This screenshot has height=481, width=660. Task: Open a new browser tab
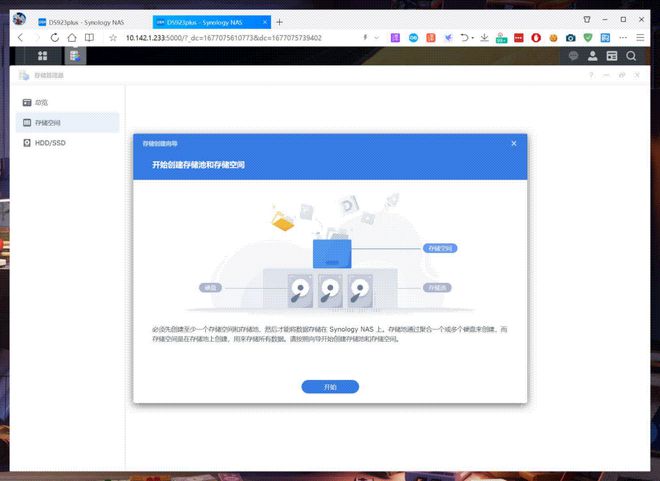click(279, 21)
